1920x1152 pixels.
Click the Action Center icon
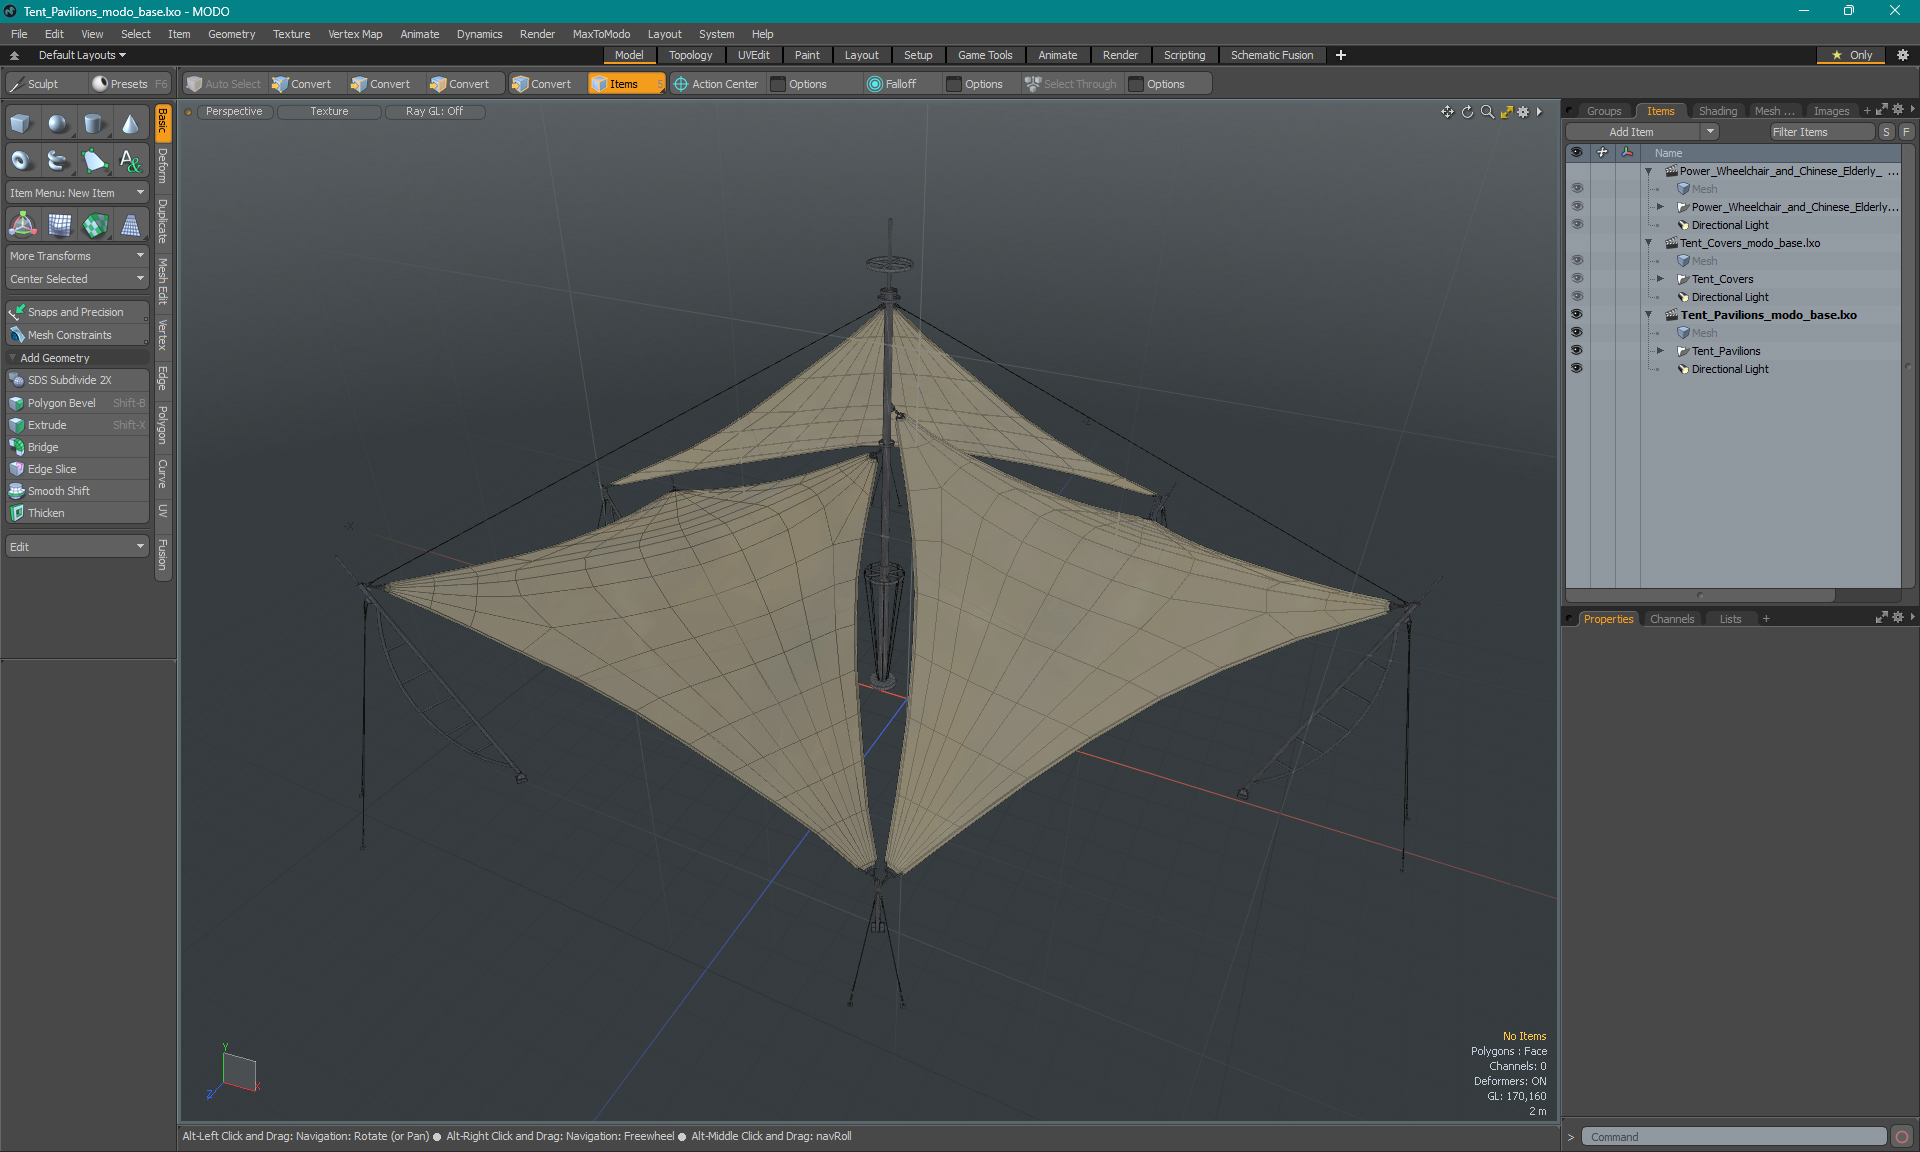(681, 84)
